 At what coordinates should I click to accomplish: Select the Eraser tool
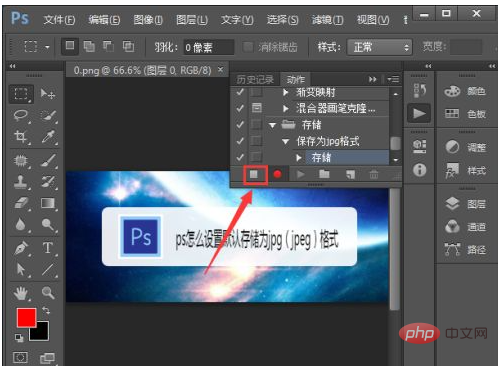(x=22, y=203)
